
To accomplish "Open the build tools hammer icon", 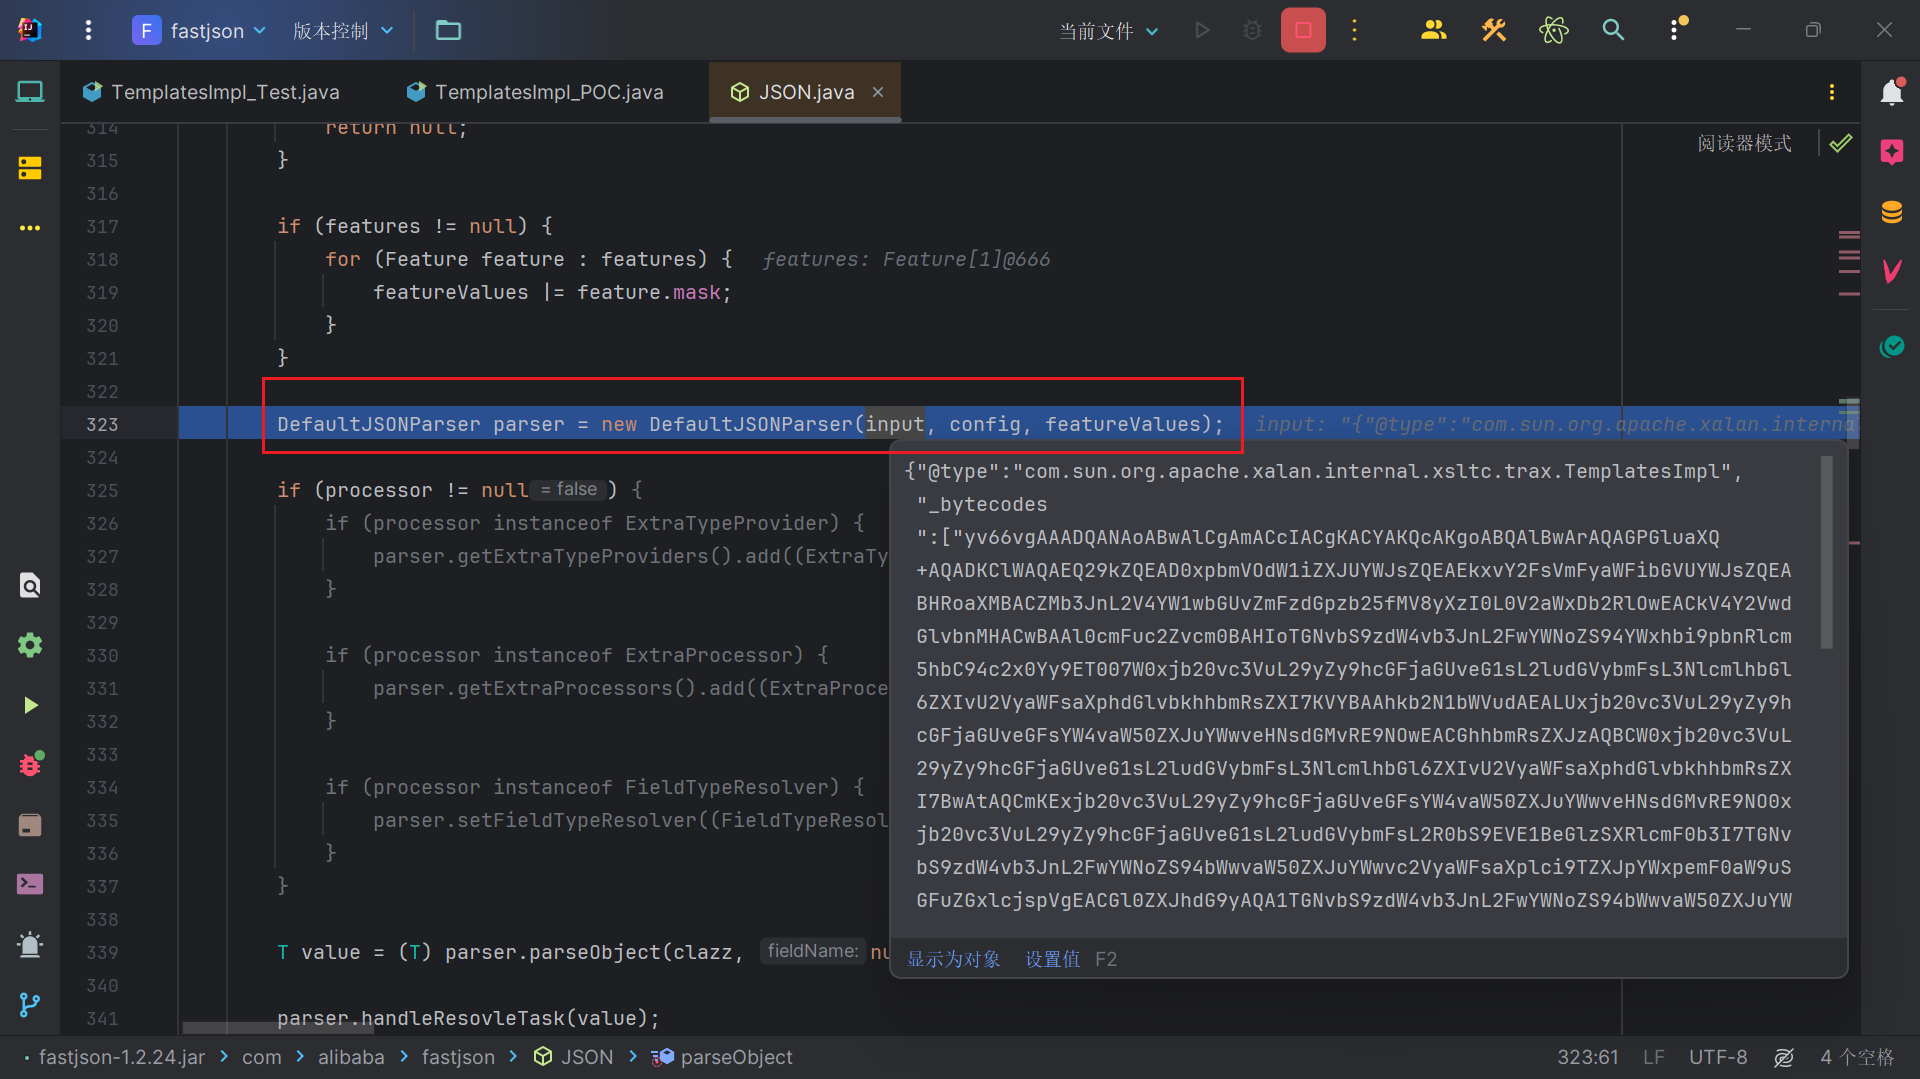I will click(1493, 30).
